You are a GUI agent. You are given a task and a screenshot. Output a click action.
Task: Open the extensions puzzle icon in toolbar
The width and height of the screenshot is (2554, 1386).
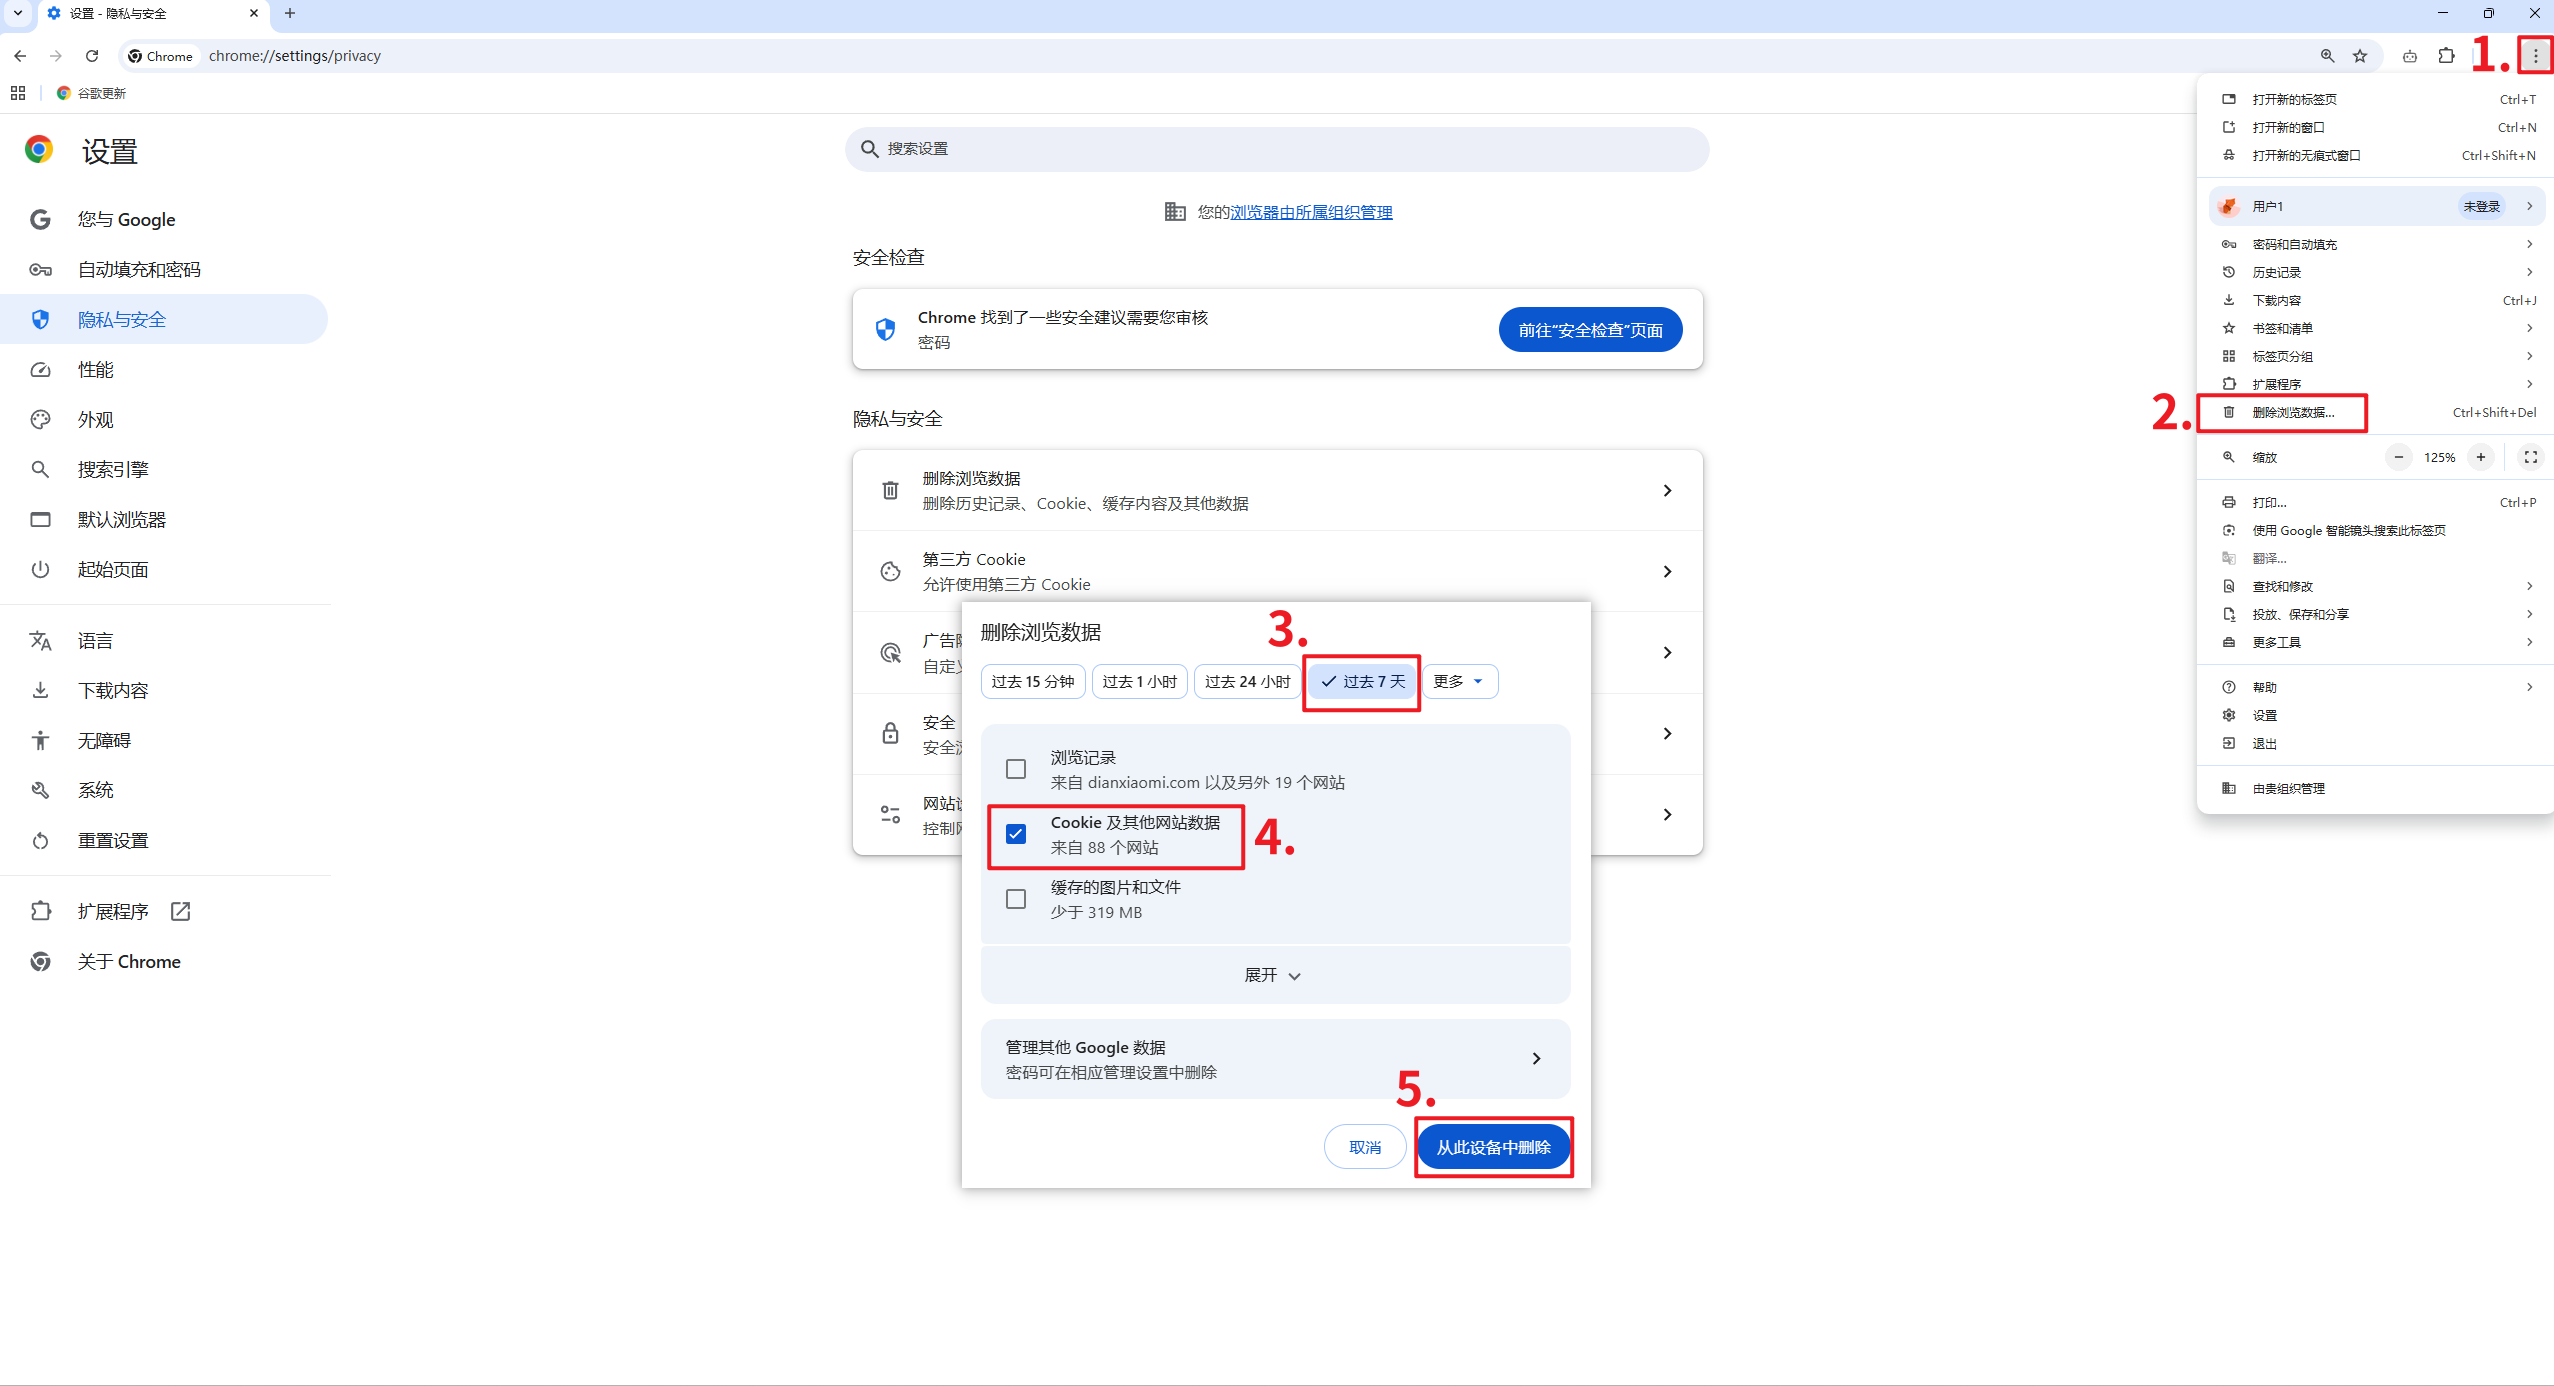2446,56
